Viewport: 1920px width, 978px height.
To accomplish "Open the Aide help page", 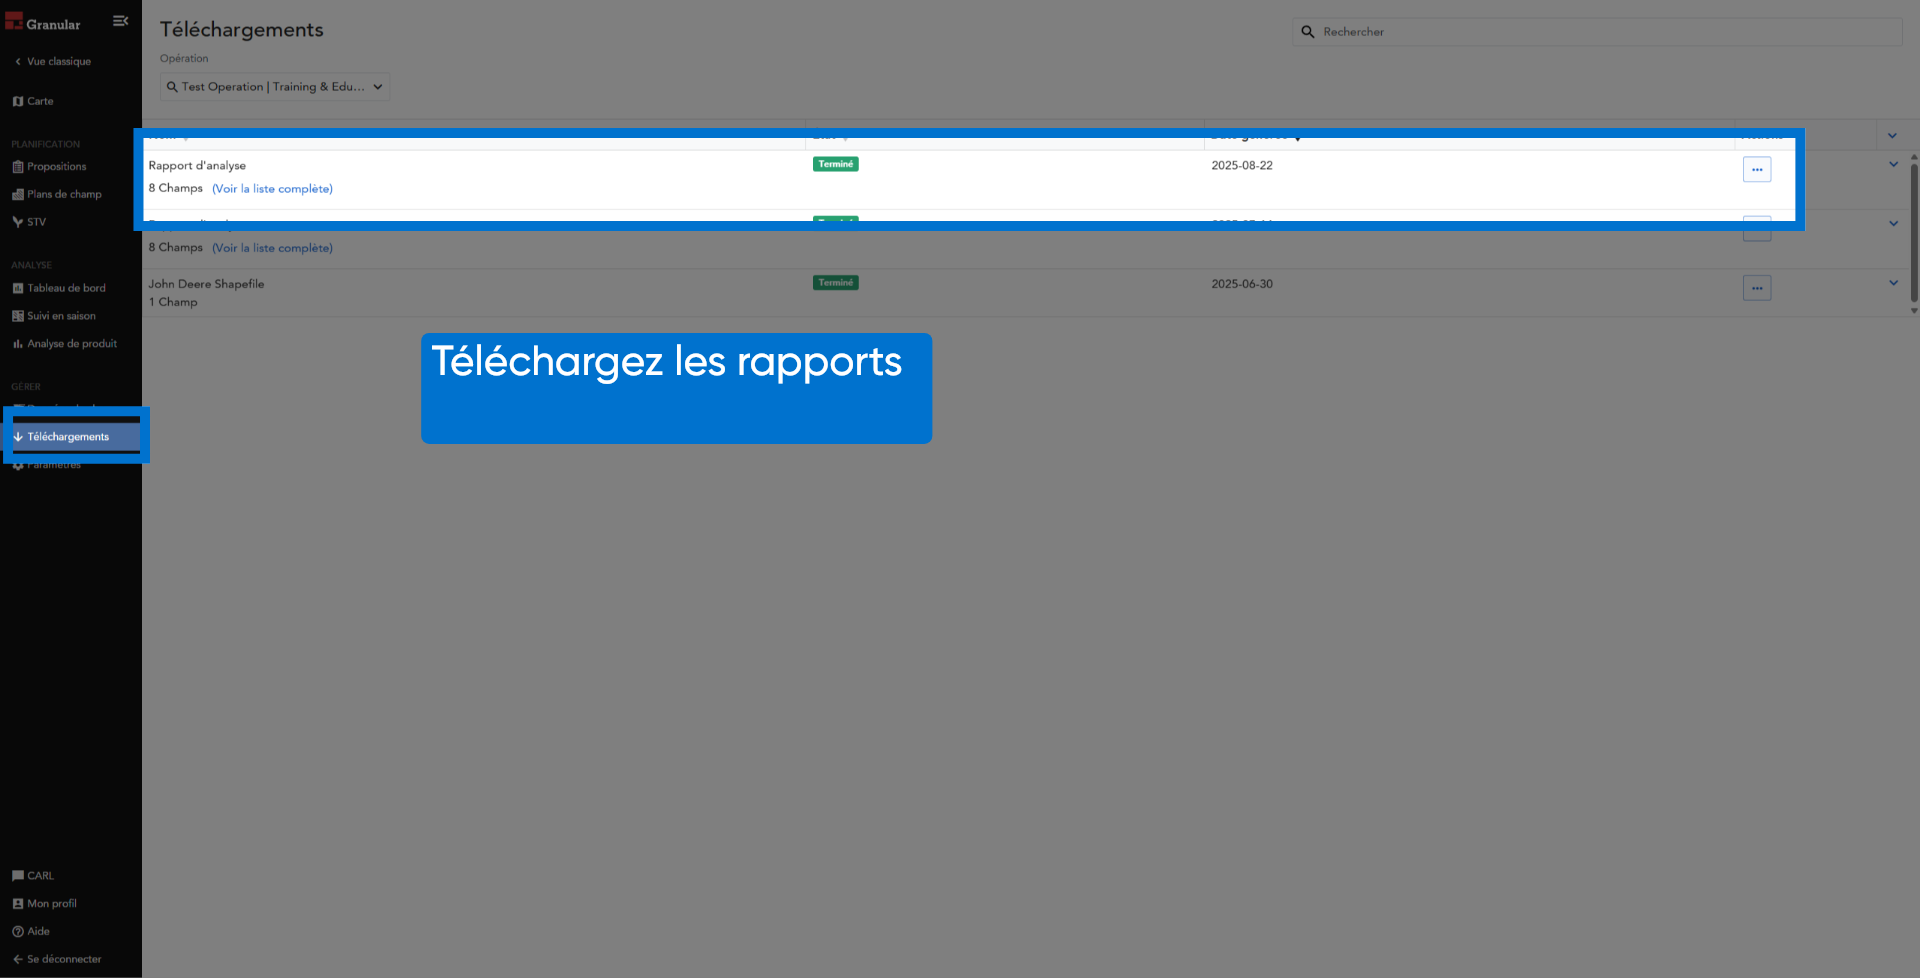I will click(31, 932).
